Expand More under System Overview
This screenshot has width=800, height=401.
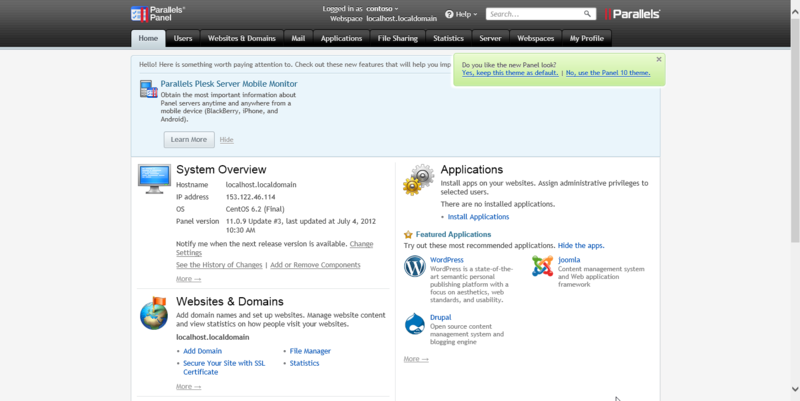point(188,279)
